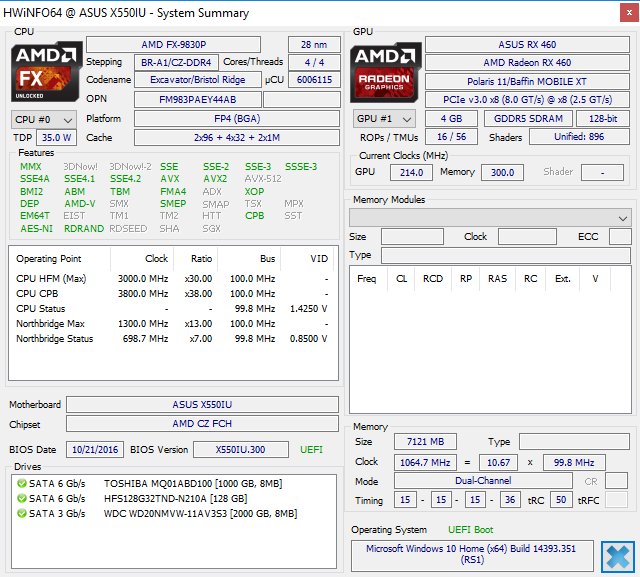This screenshot has width=640, height=577.
Task: Click the 35.0 W TDP value
Action: [x=56, y=138]
